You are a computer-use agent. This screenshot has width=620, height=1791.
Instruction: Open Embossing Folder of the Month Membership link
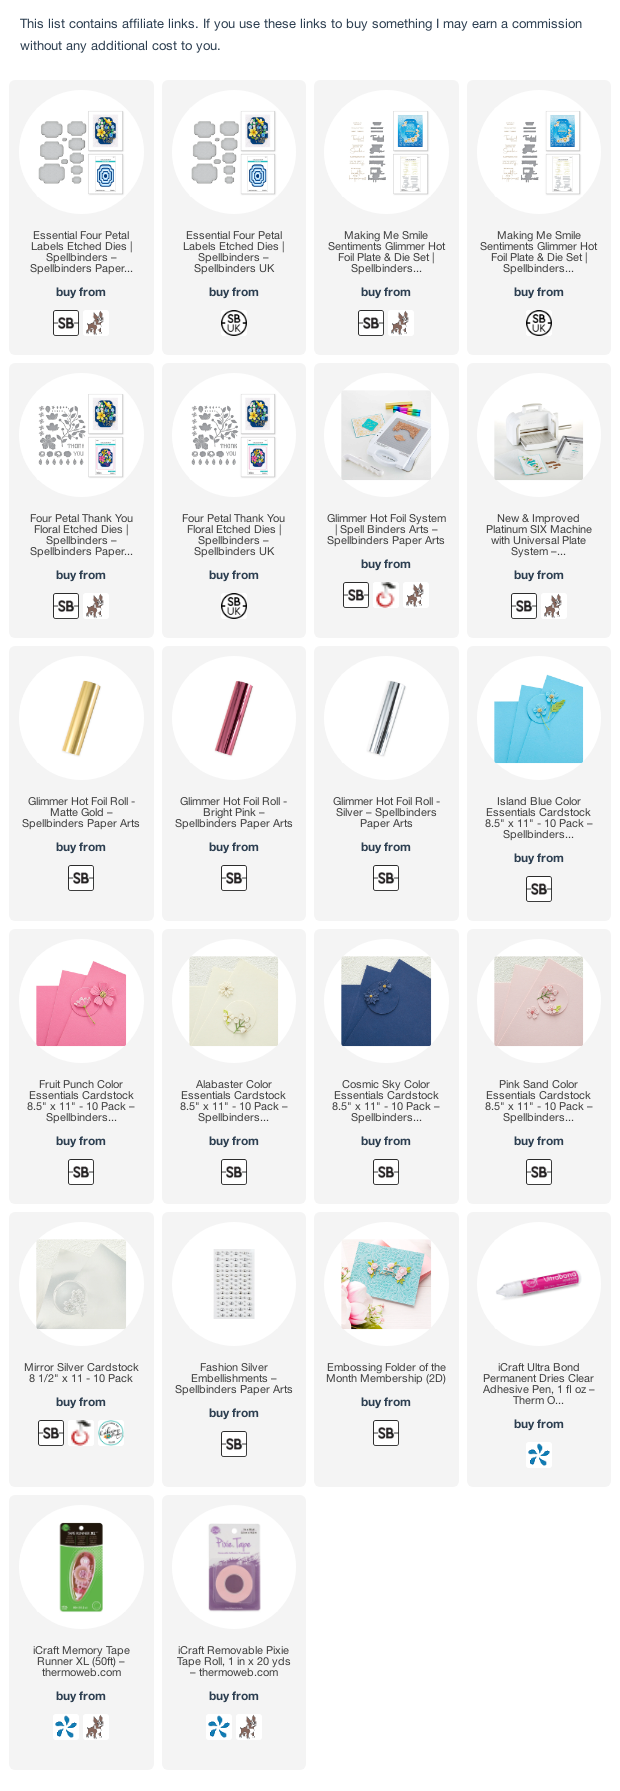tap(386, 1373)
